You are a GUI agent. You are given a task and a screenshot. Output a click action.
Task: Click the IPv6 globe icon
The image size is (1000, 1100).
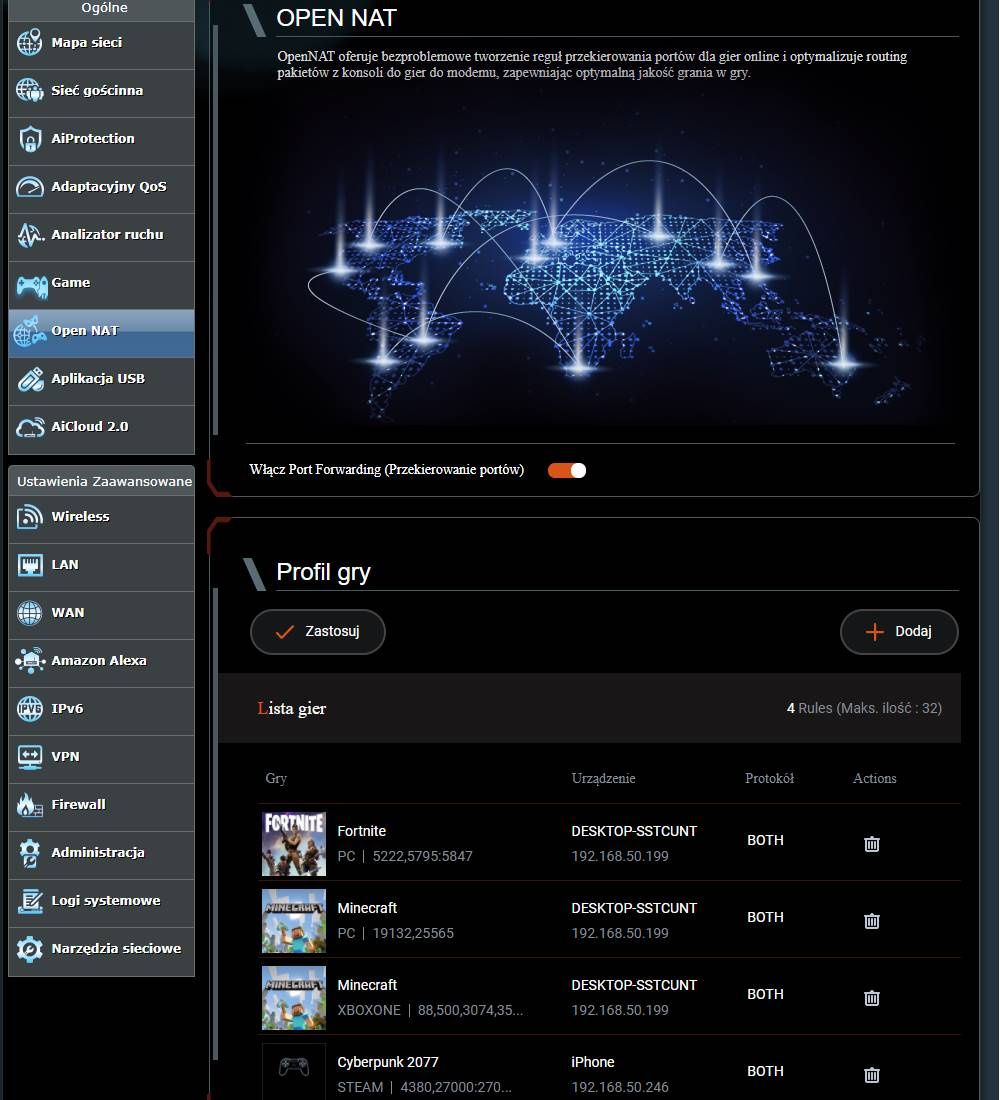(x=29, y=709)
